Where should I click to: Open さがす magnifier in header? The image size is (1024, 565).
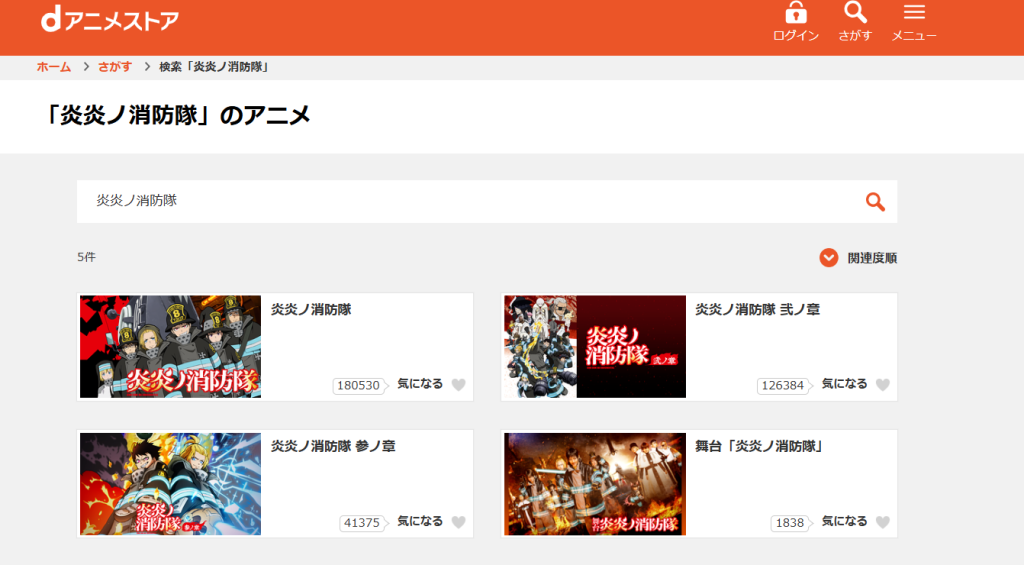click(855, 12)
